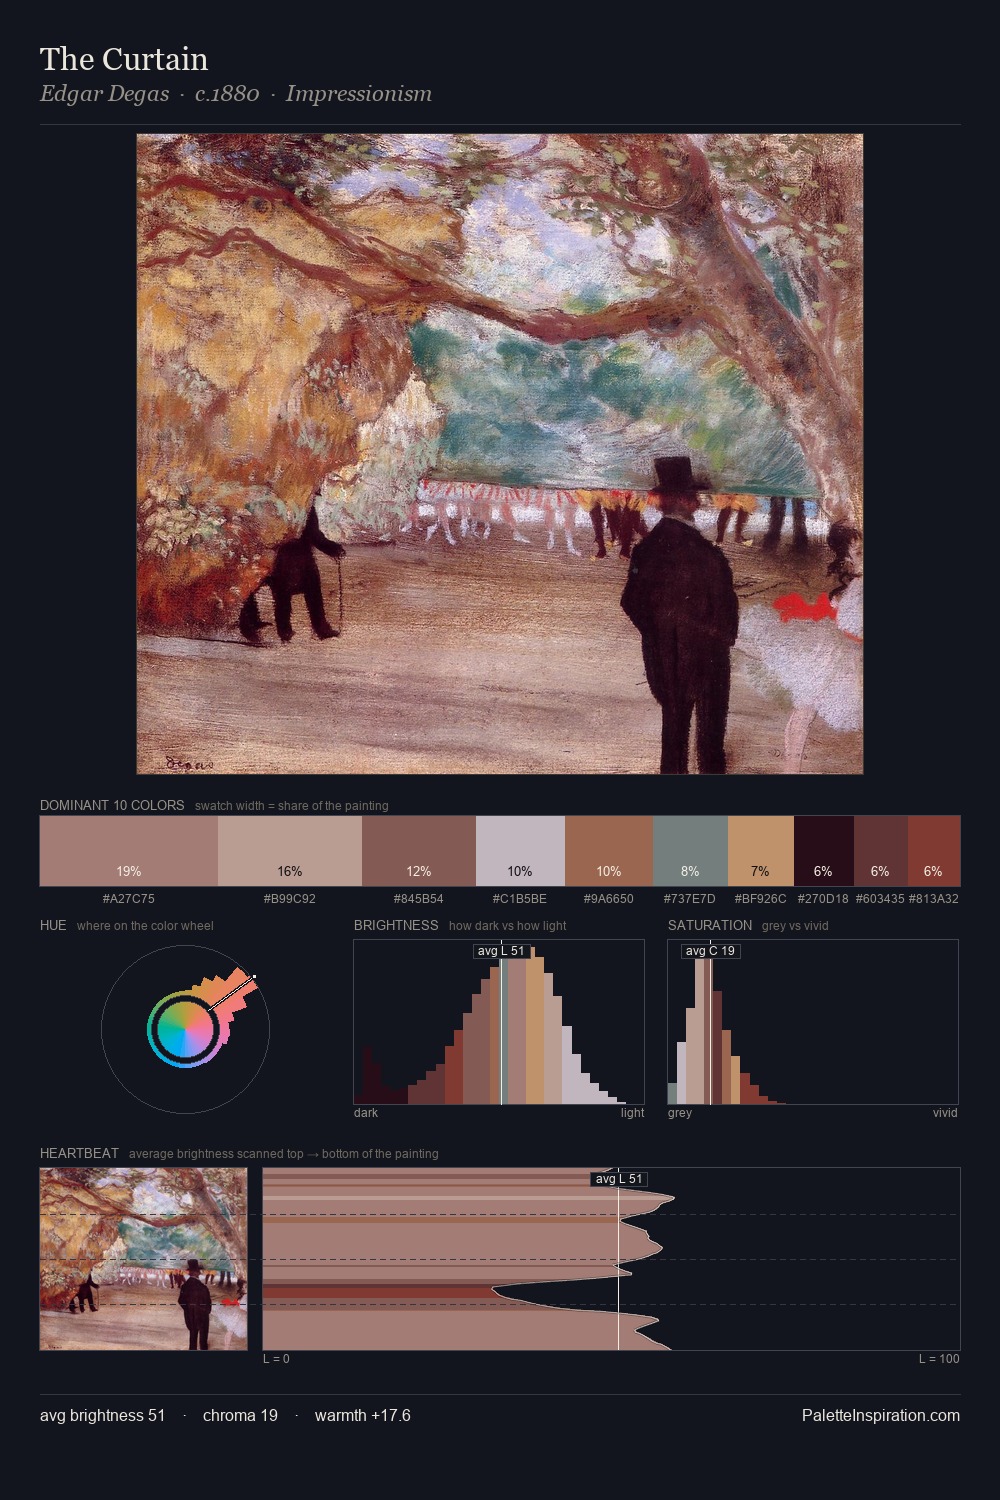1000x1500 pixels.
Task: Click the 'avg brightness 51' footer stat
Action: [103, 1415]
